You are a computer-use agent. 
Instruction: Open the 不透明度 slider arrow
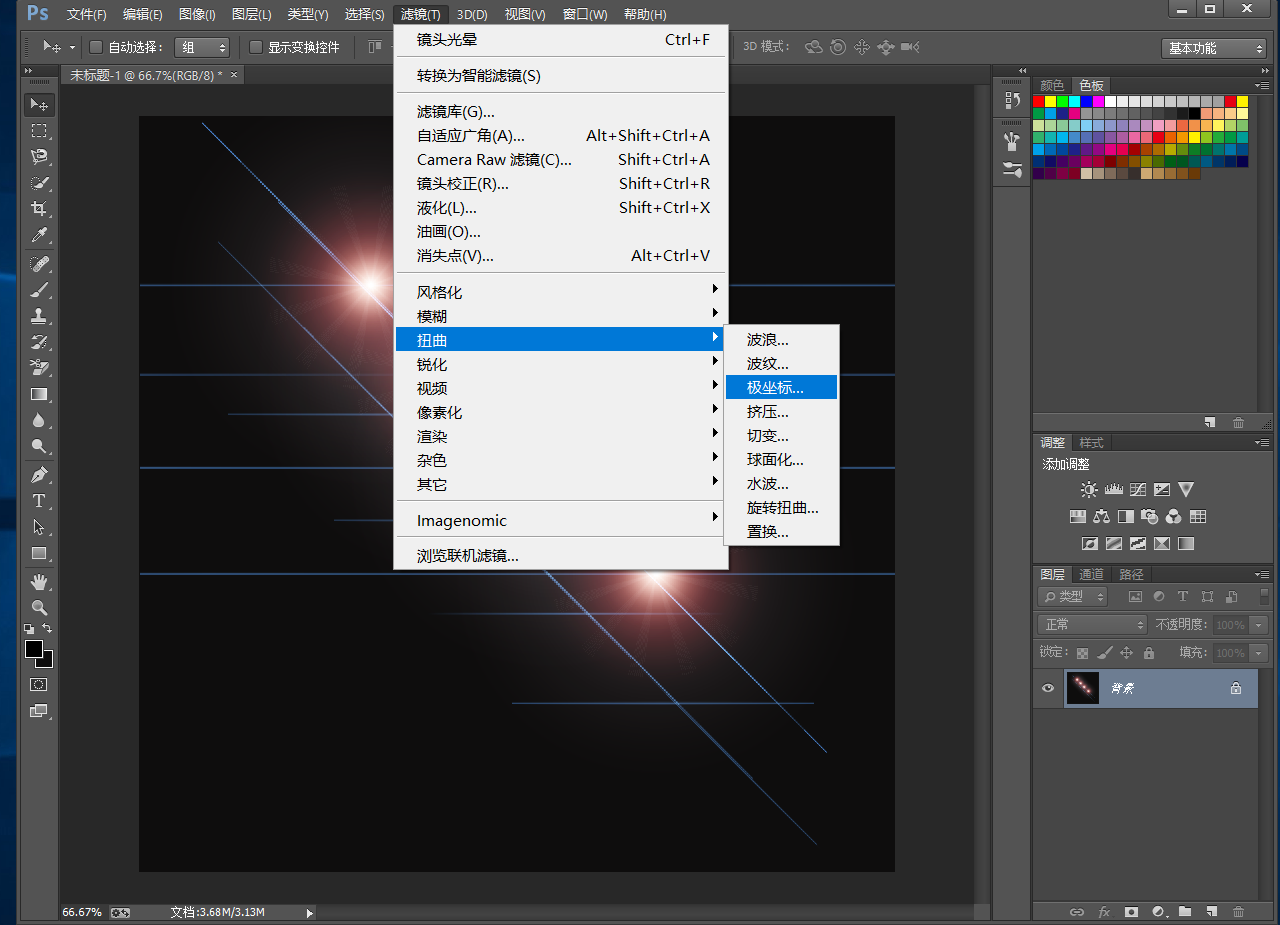[x=1259, y=625]
